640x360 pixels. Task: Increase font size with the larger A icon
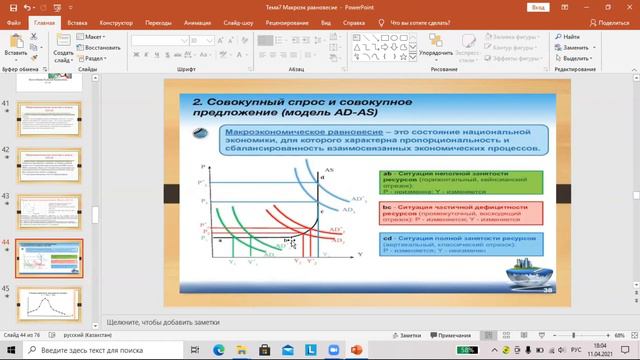[220, 40]
